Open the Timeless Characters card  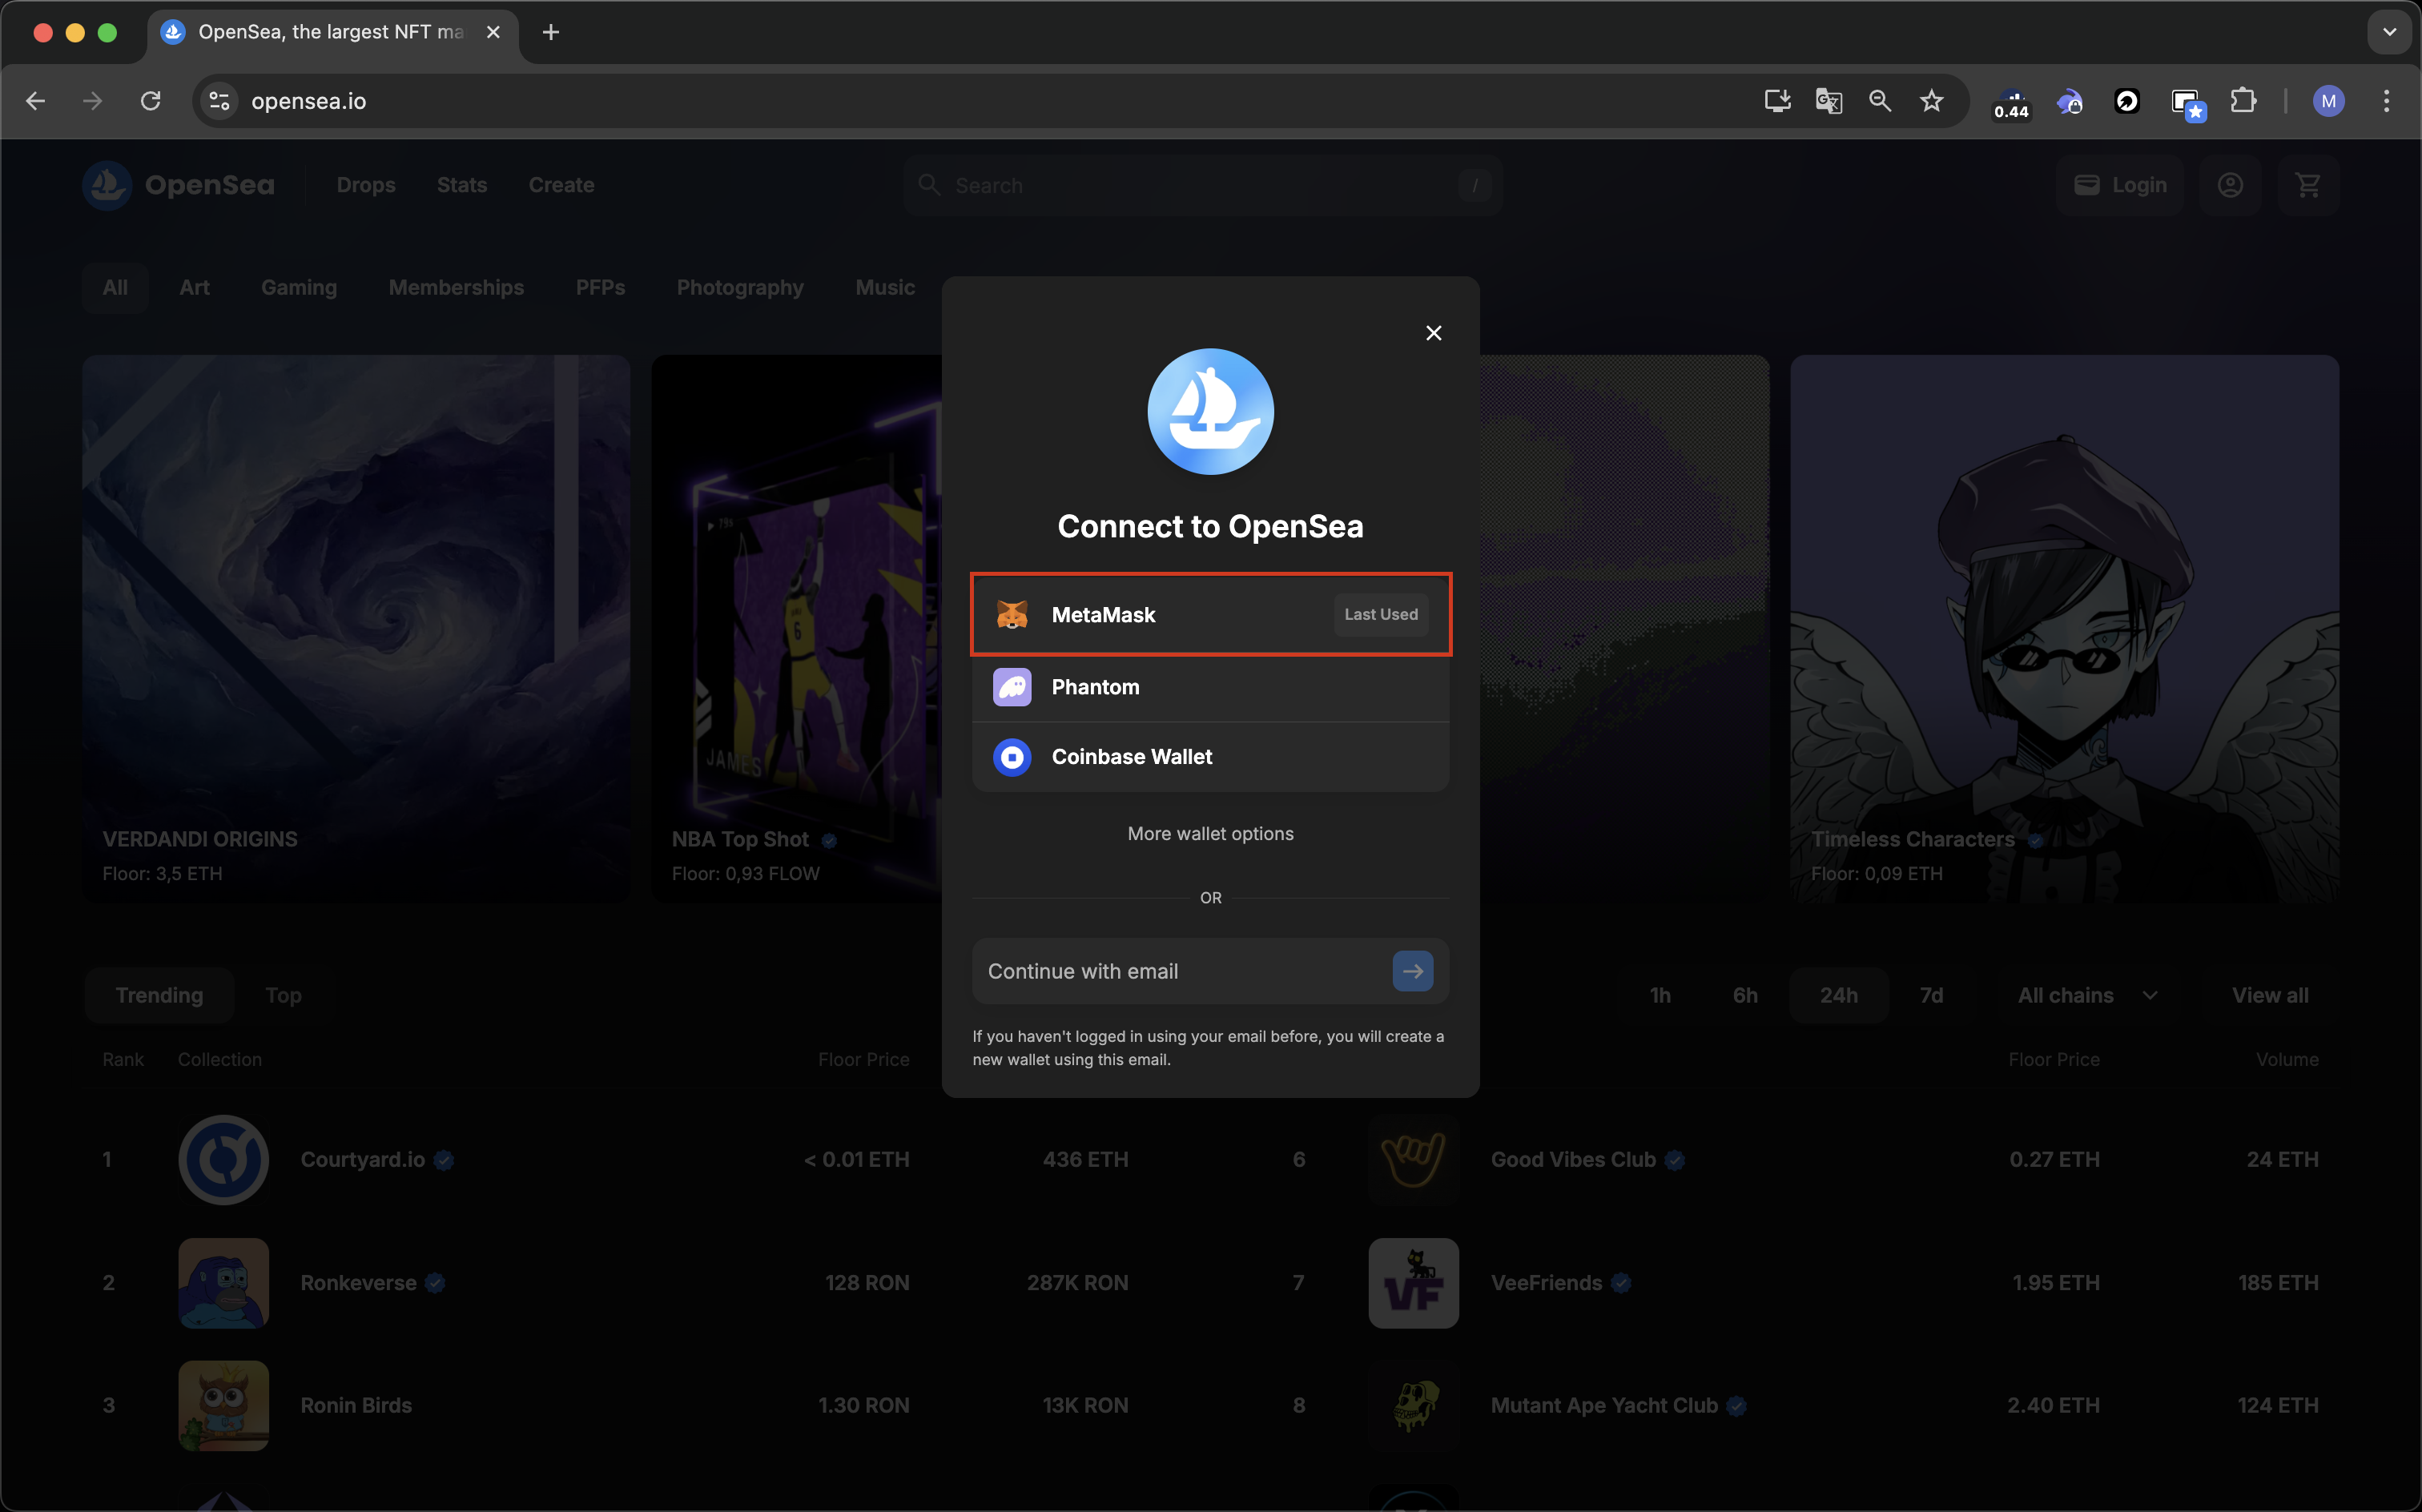point(2064,629)
